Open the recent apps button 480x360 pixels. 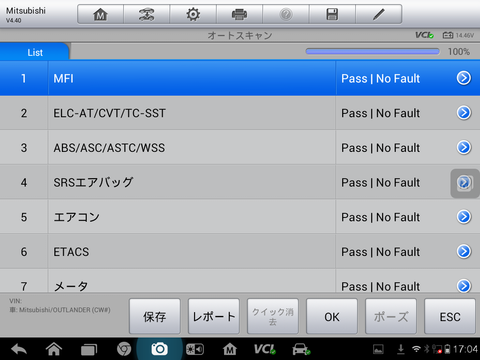89,349
